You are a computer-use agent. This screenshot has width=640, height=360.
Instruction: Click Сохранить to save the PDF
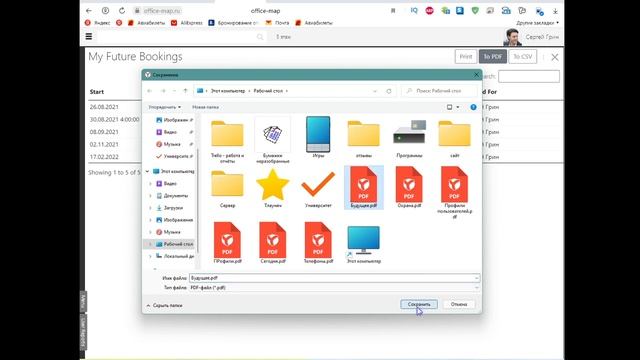click(x=419, y=304)
